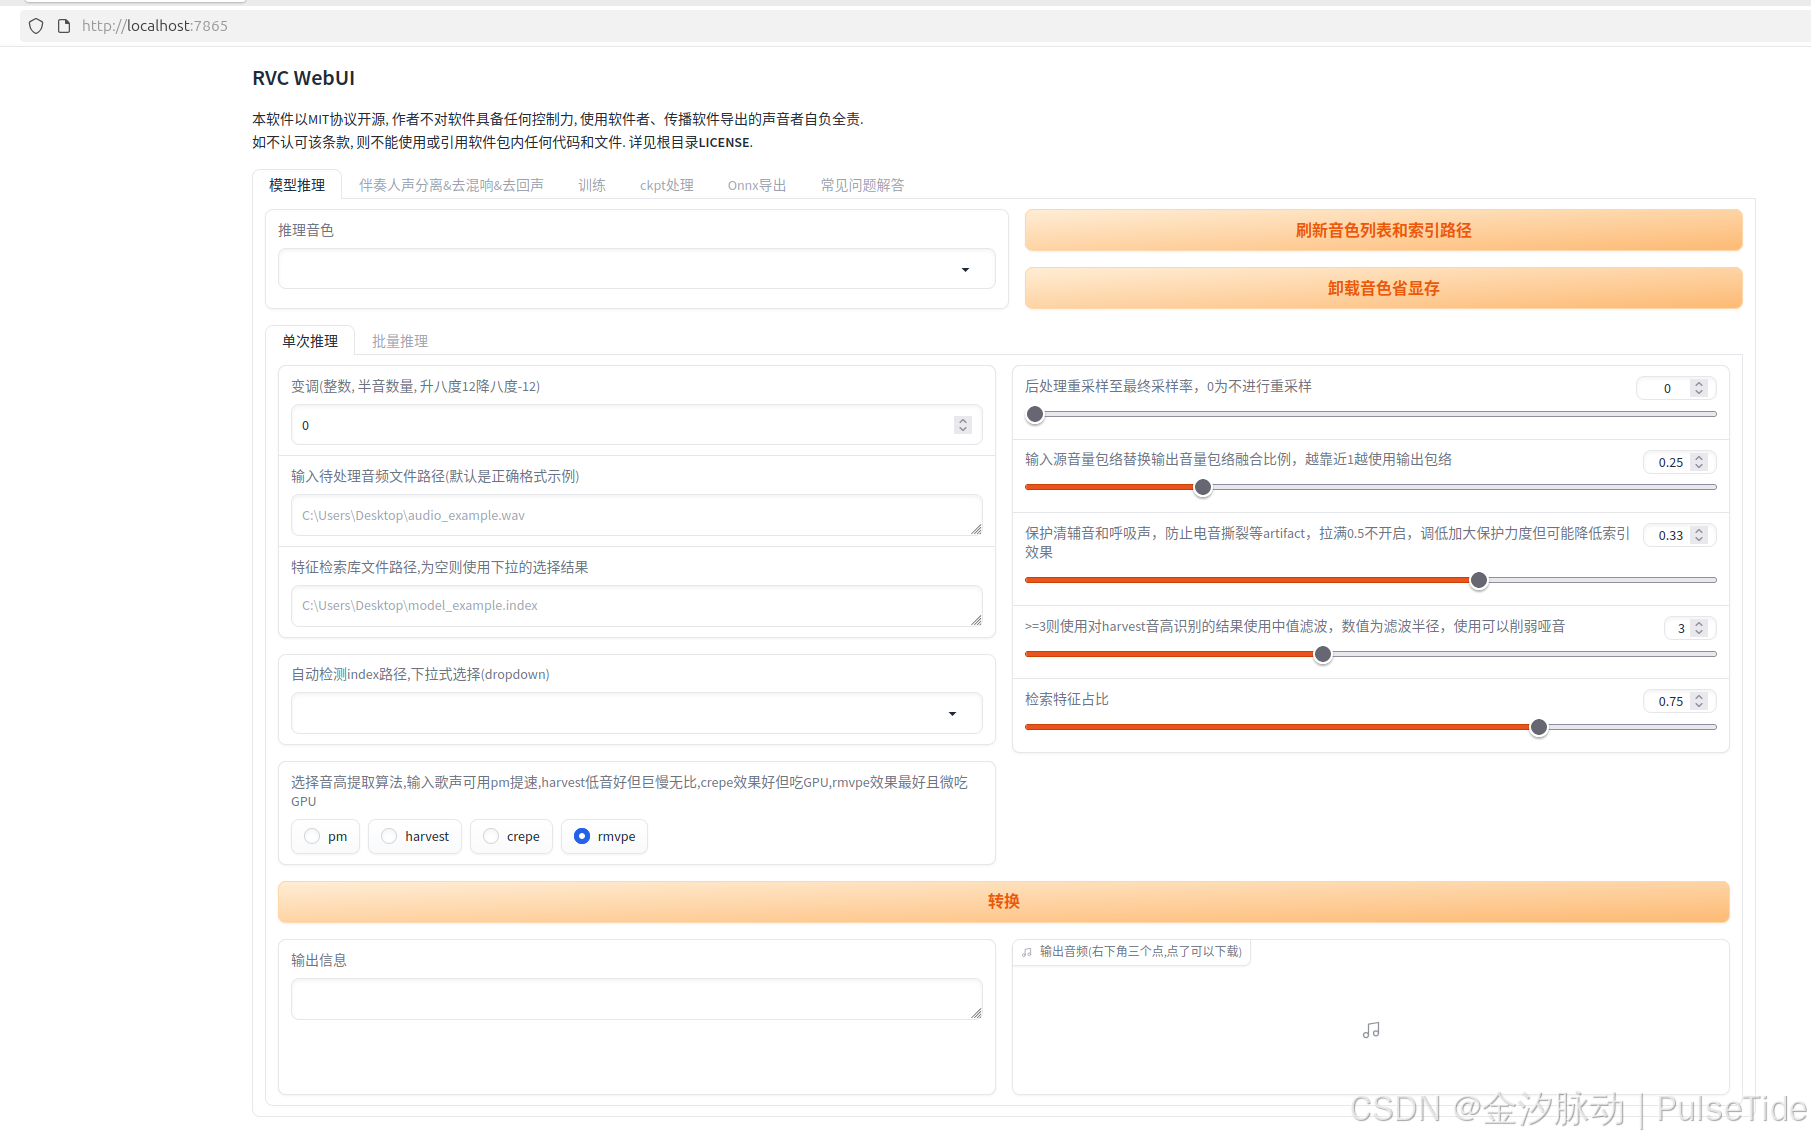Click stepper of 后处理重采样 value box
This screenshot has width=1811, height=1141.
pyautogui.click(x=1699, y=388)
